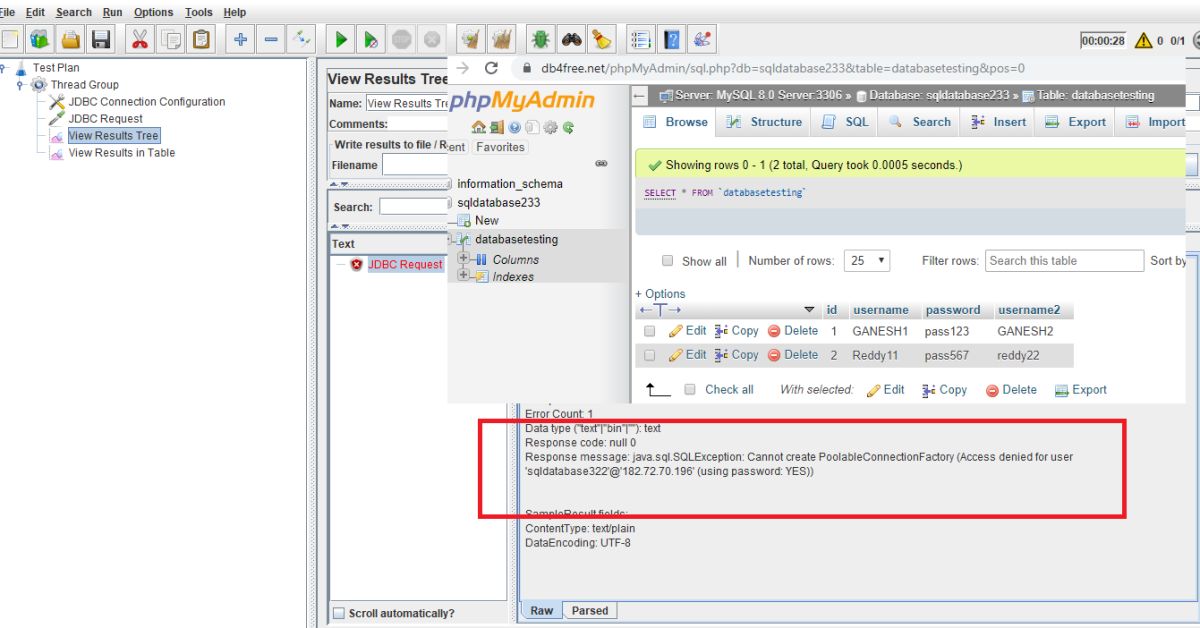Click Reset Search yellow broom icon

(601, 39)
